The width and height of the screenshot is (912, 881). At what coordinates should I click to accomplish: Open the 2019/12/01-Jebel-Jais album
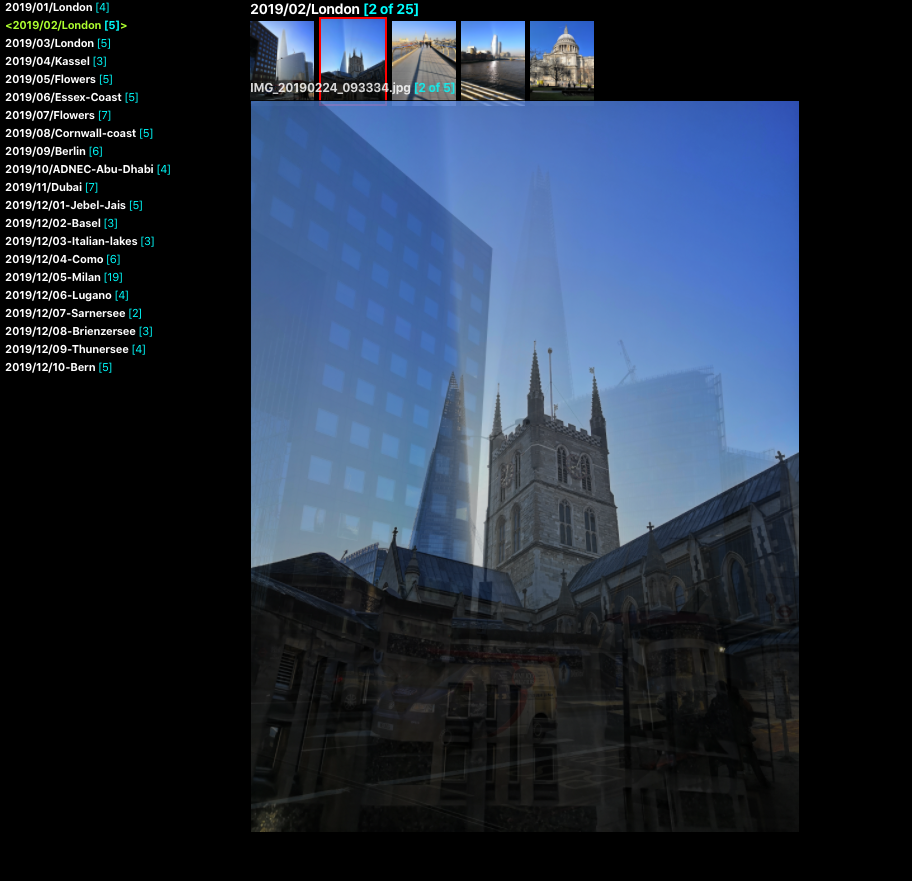pyautogui.click(x=74, y=206)
